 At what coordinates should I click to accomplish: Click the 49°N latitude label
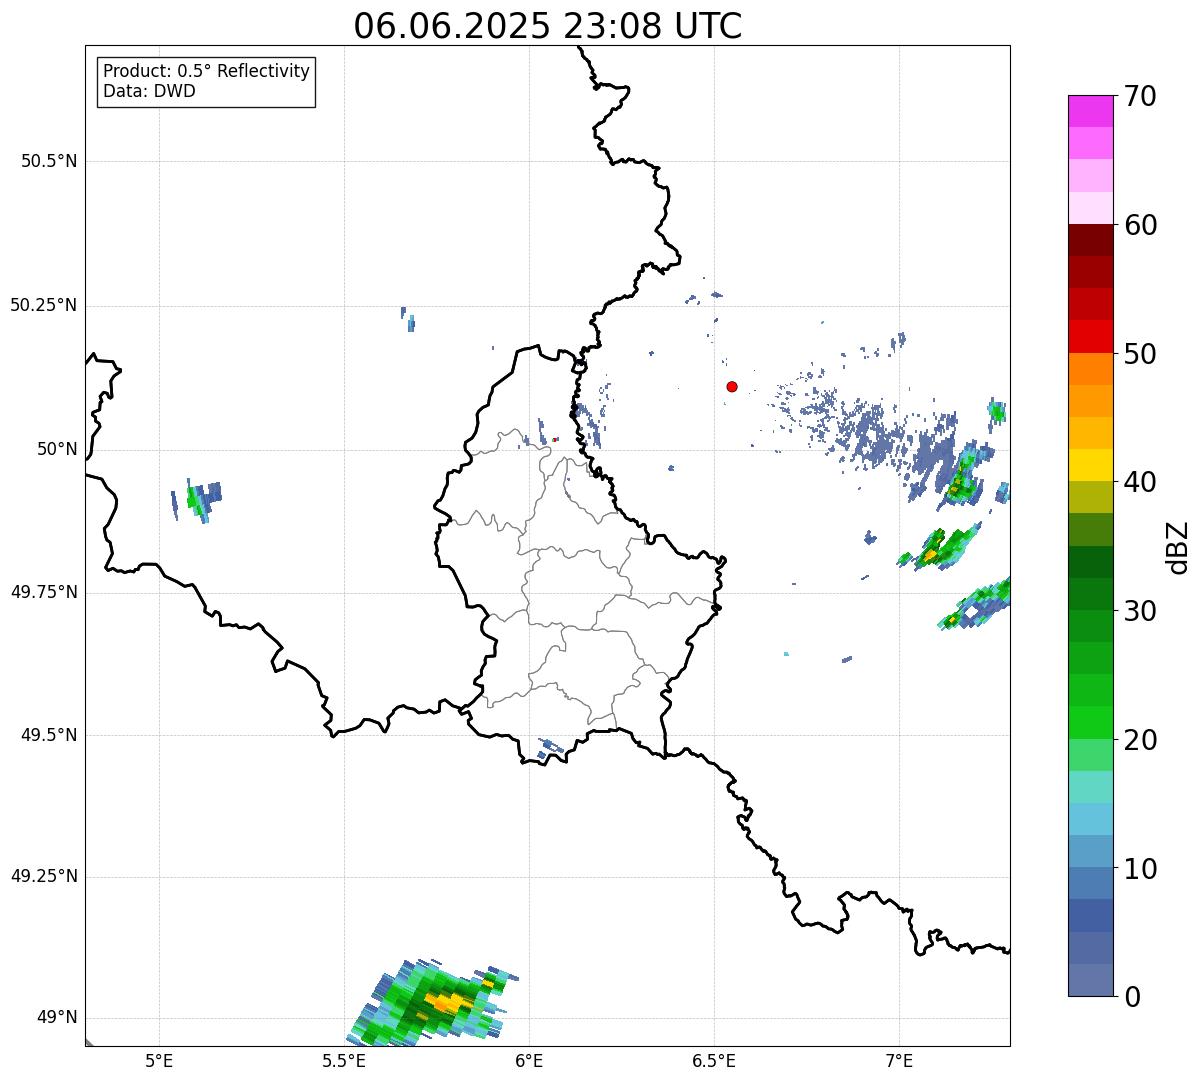click(x=58, y=1018)
